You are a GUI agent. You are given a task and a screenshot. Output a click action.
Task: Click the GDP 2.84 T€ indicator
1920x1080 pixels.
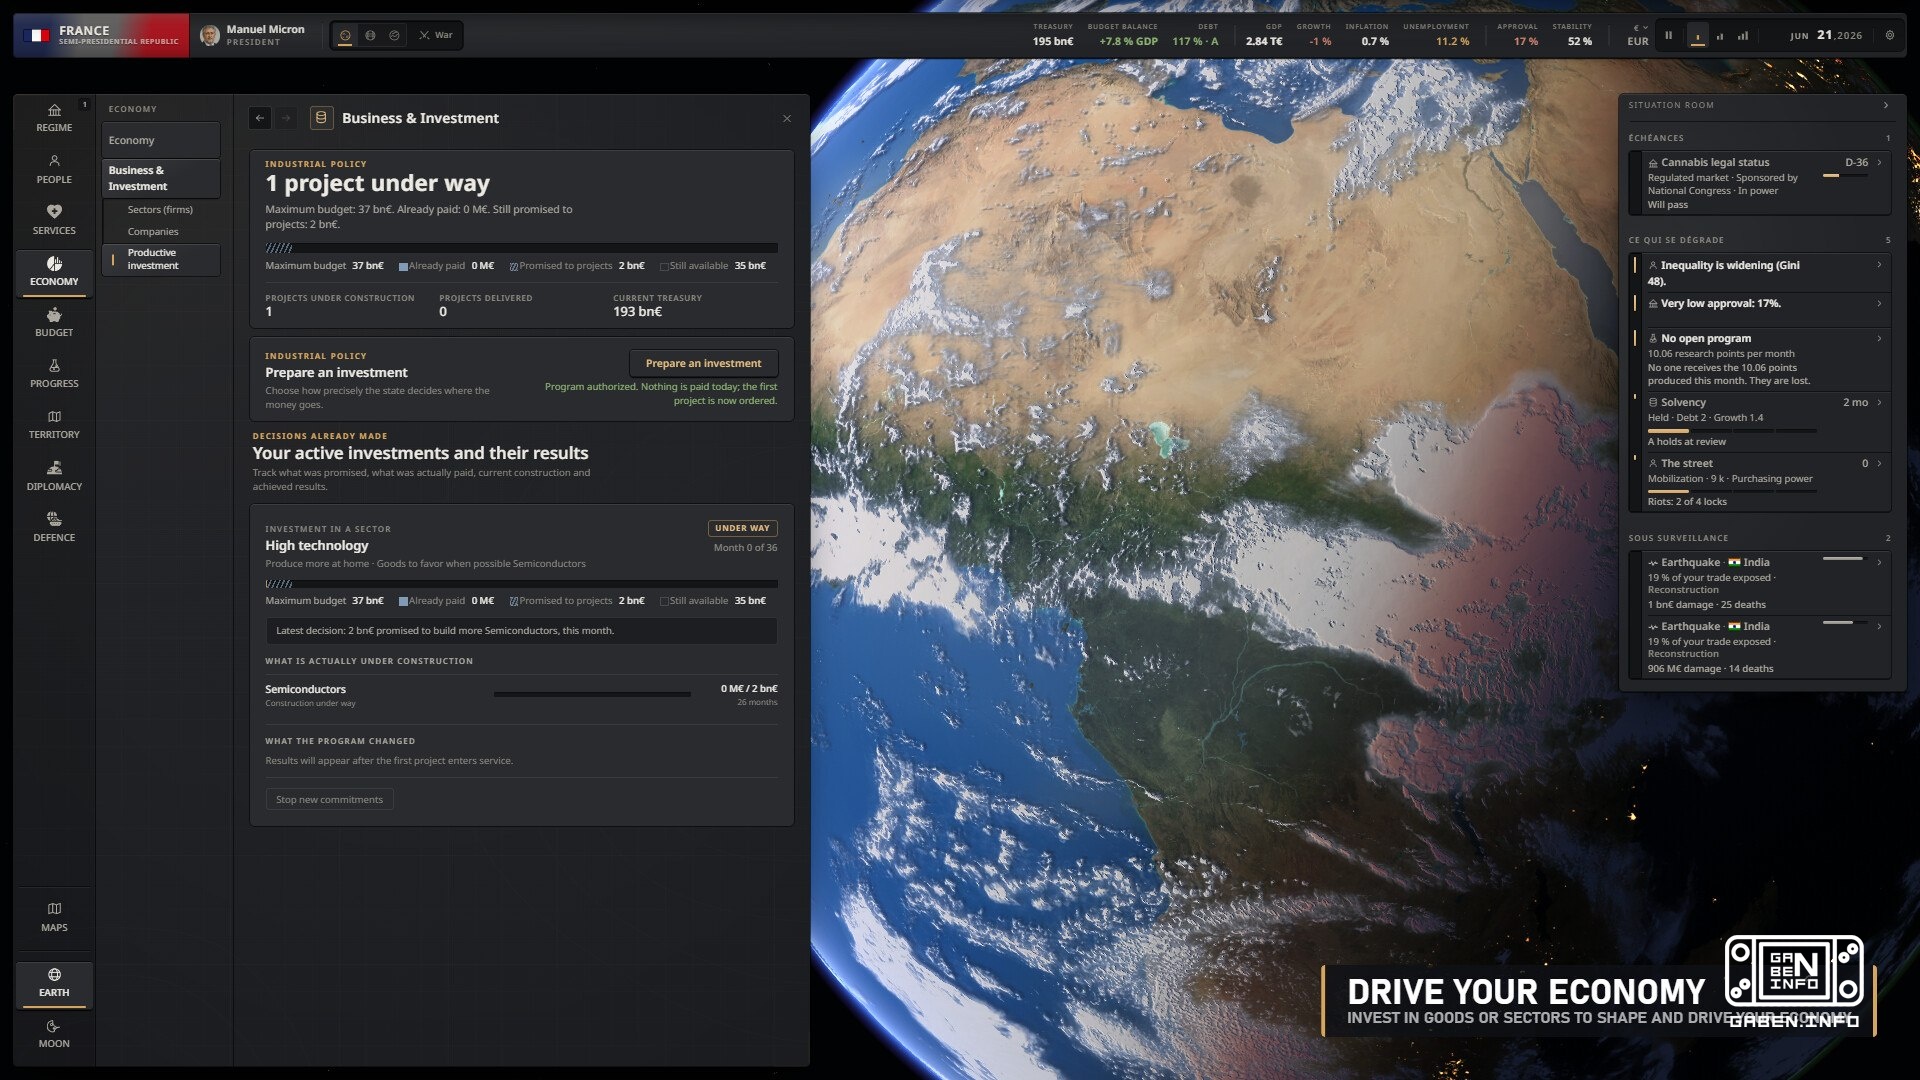click(x=1264, y=35)
